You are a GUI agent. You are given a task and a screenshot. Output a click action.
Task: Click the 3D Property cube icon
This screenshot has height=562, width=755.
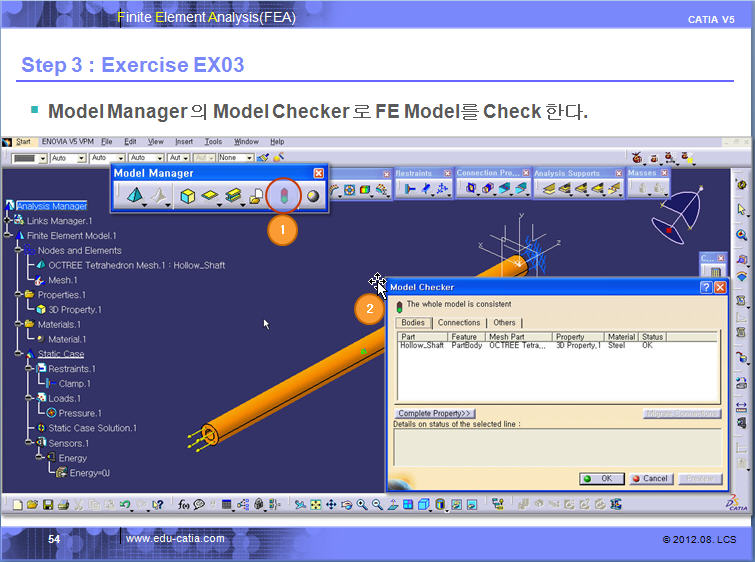click(187, 197)
